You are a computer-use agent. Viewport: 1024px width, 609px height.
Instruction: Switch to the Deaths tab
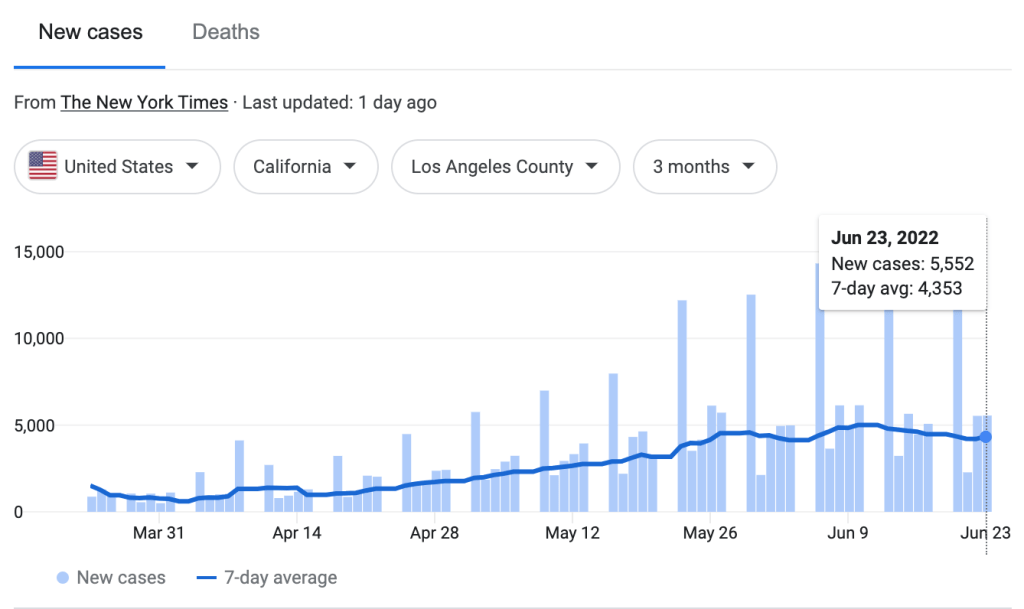(226, 32)
